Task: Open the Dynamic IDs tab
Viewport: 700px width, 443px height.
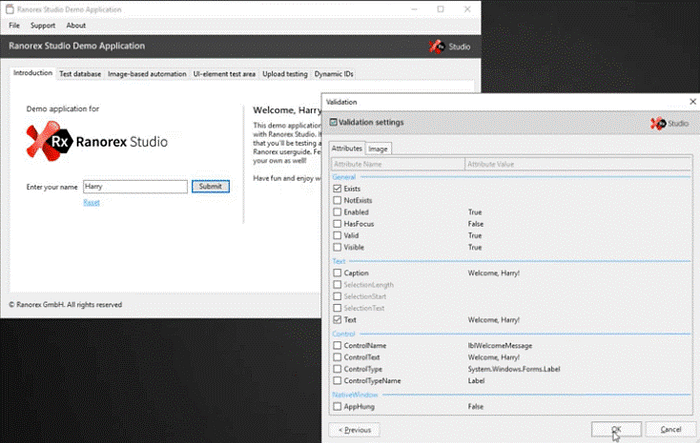Action: point(333,74)
